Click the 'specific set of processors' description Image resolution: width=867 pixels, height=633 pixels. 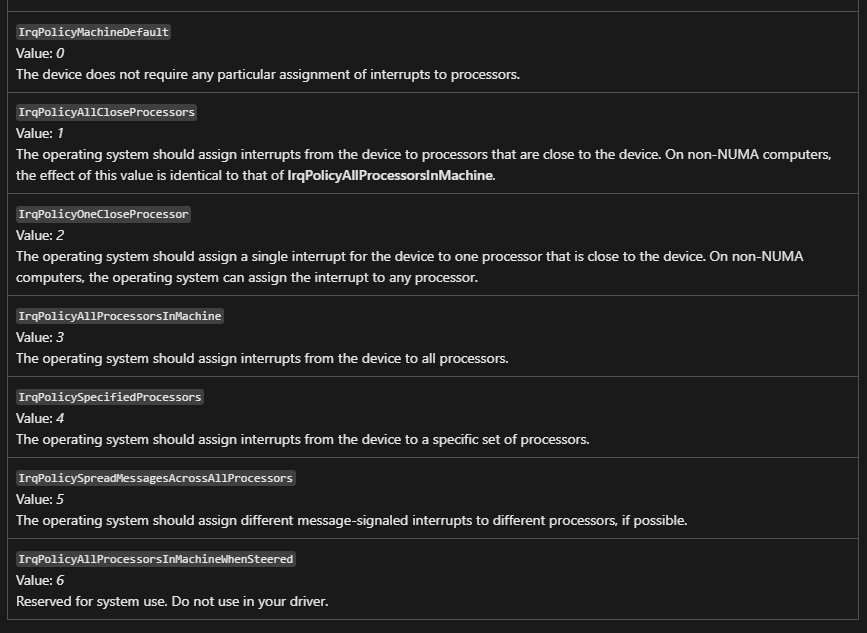[x=302, y=440]
